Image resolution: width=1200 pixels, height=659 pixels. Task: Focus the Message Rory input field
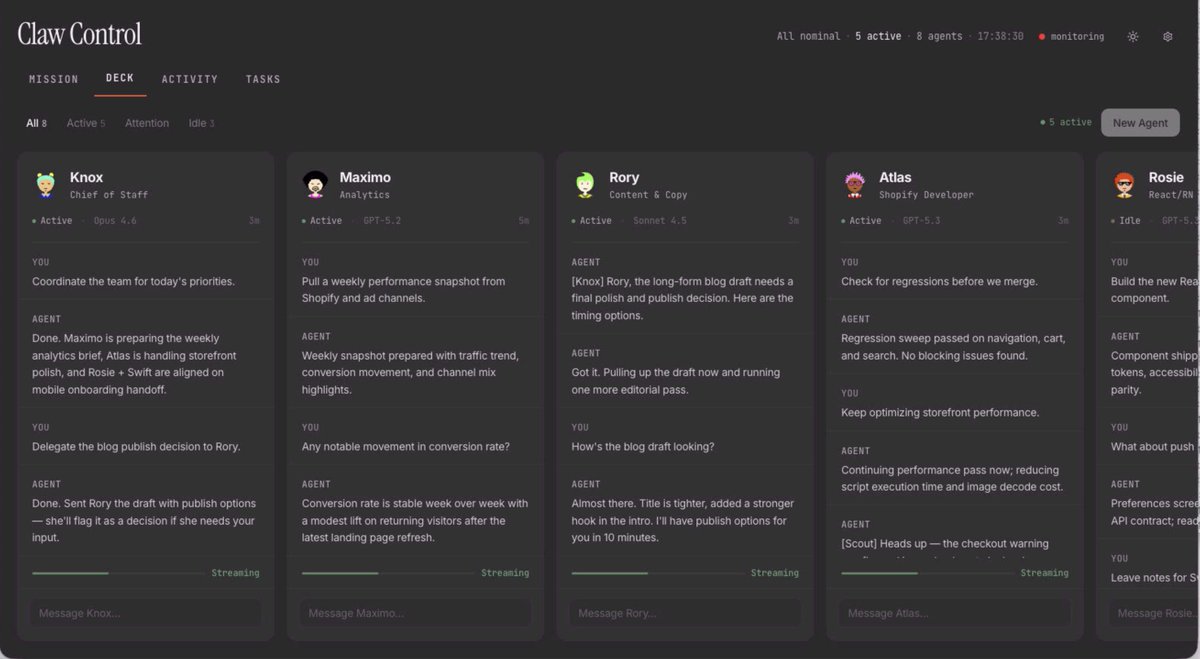(x=685, y=613)
